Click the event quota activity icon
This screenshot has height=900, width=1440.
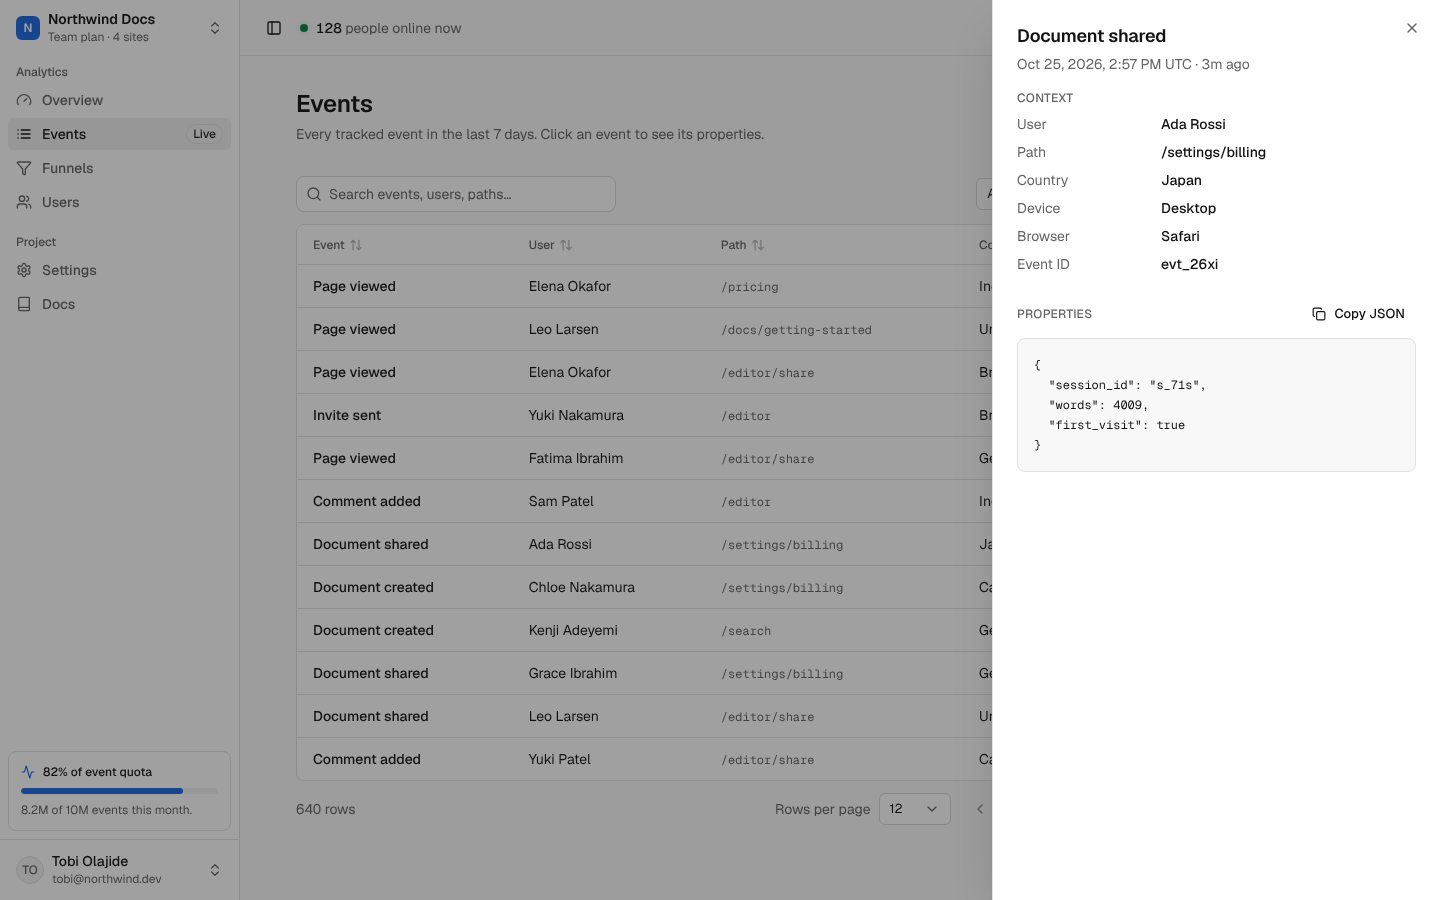pyautogui.click(x=28, y=772)
